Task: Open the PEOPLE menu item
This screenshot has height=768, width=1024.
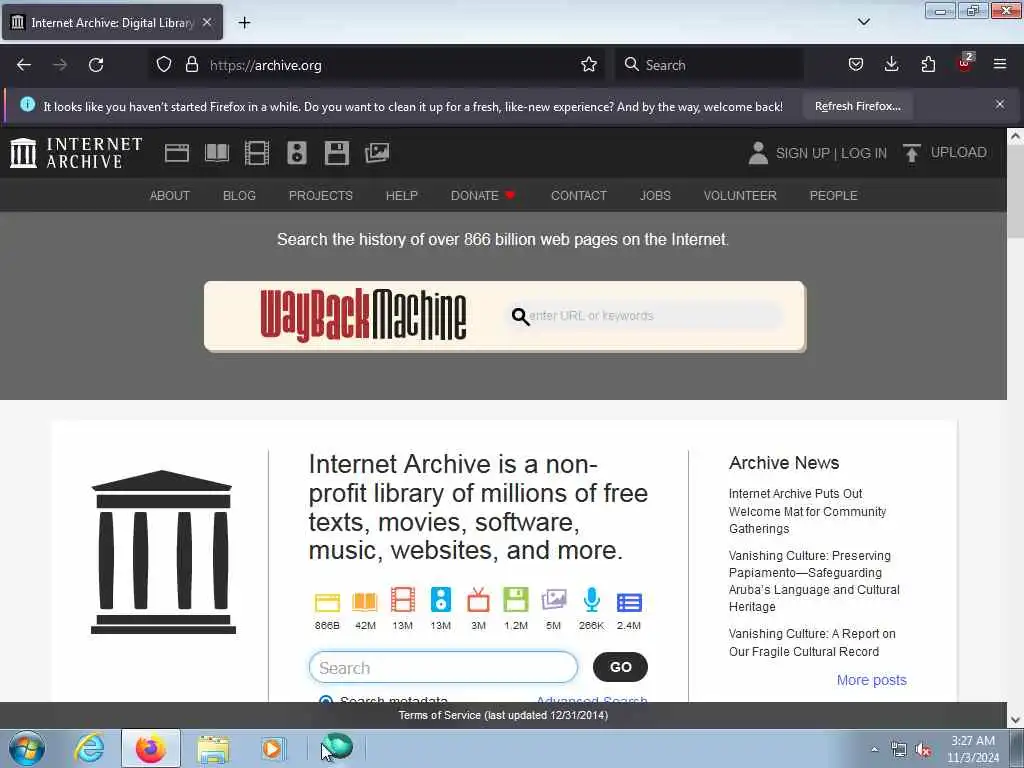Action: click(833, 195)
